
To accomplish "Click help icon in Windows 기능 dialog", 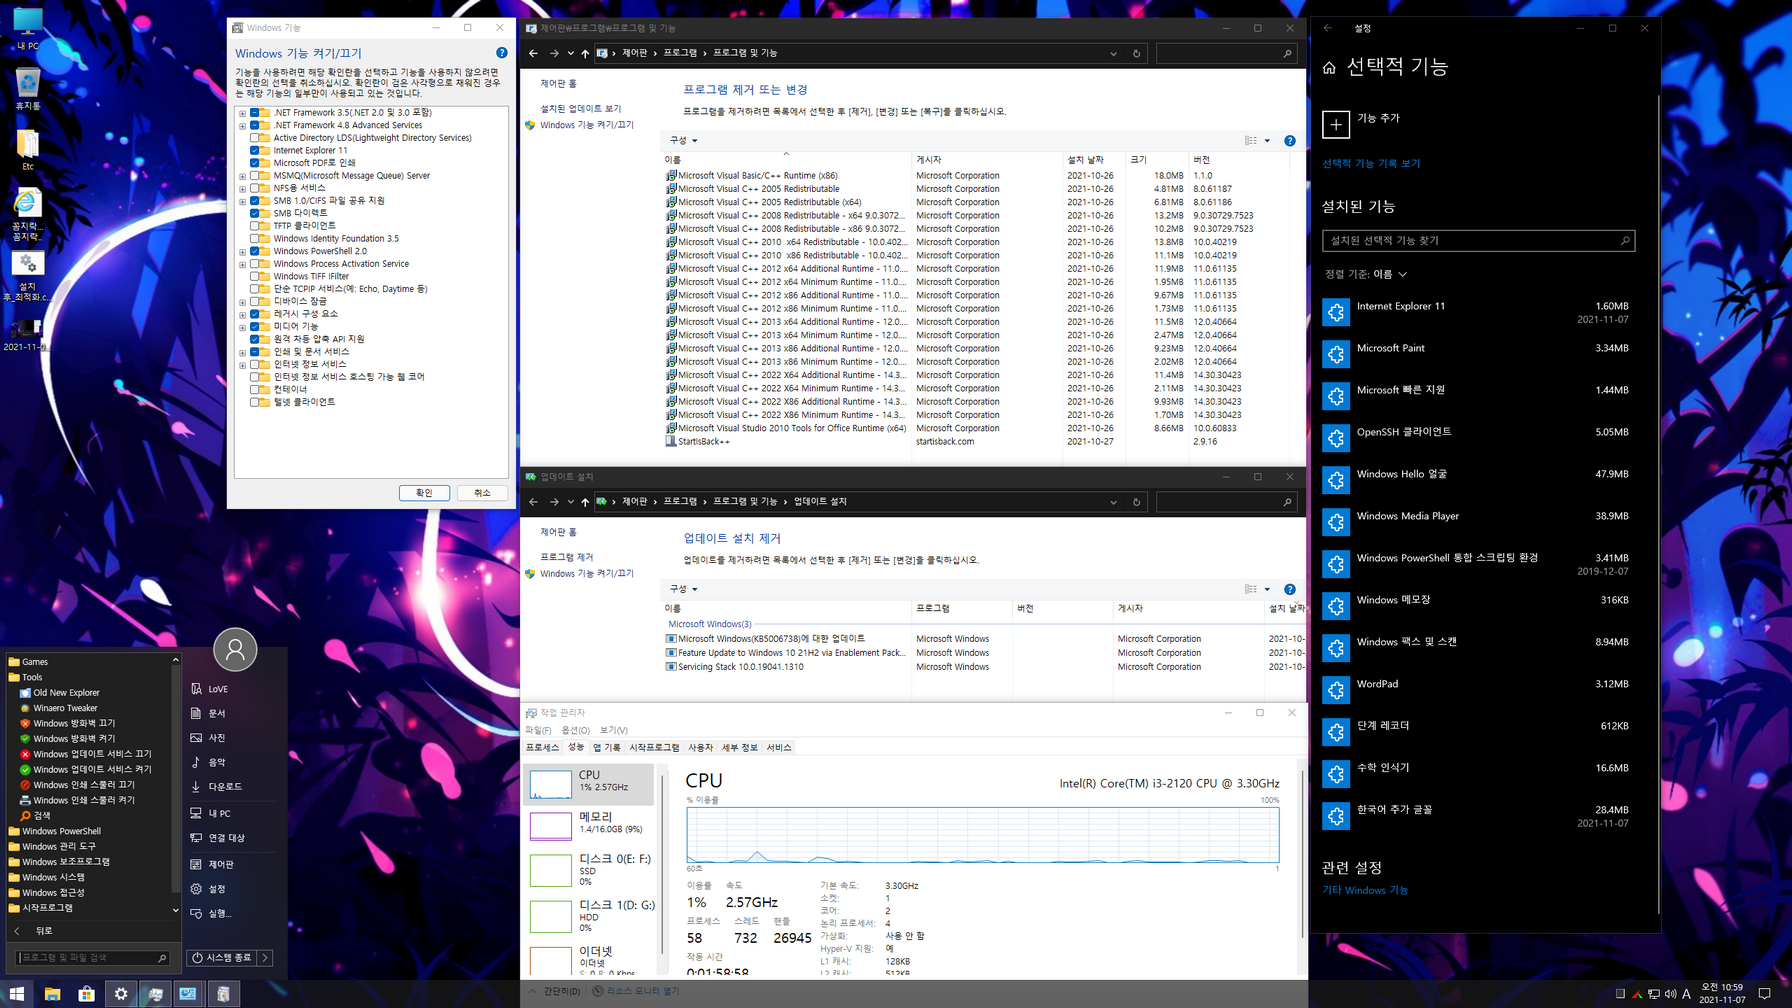I will [502, 53].
